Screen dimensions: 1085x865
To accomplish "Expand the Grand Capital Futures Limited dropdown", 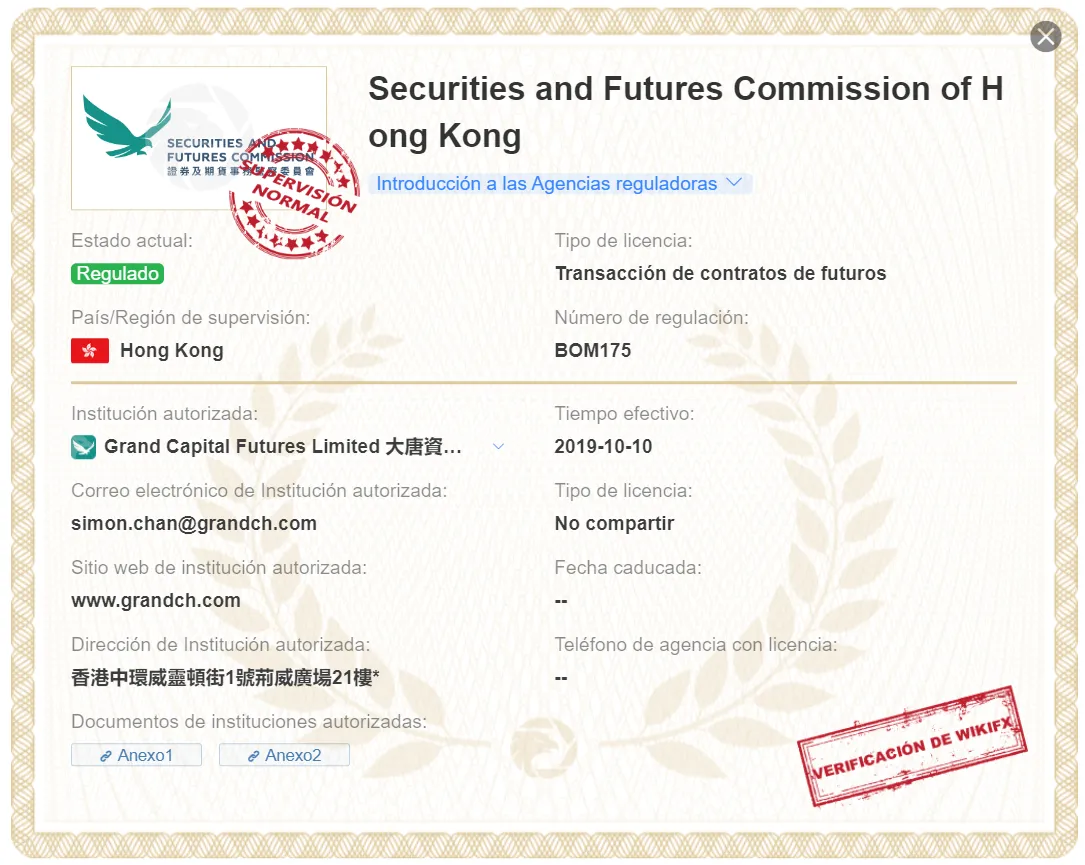I will point(498,446).
